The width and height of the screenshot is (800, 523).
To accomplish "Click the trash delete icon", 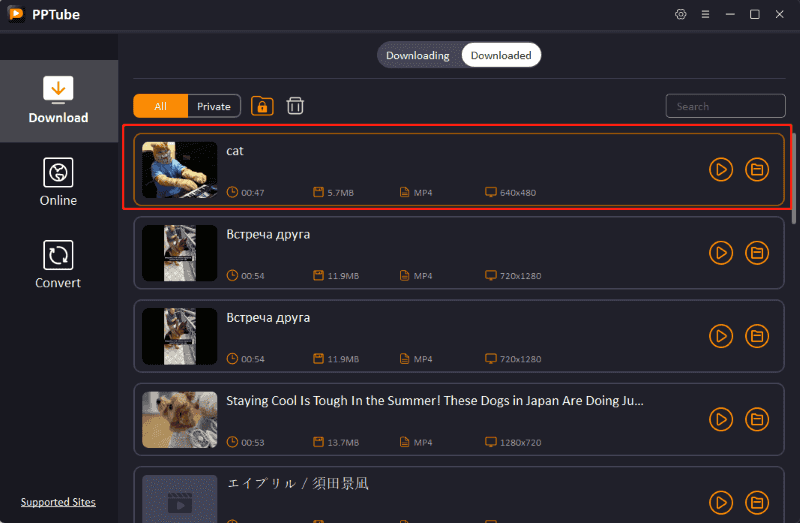I will [x=295, y=106].
